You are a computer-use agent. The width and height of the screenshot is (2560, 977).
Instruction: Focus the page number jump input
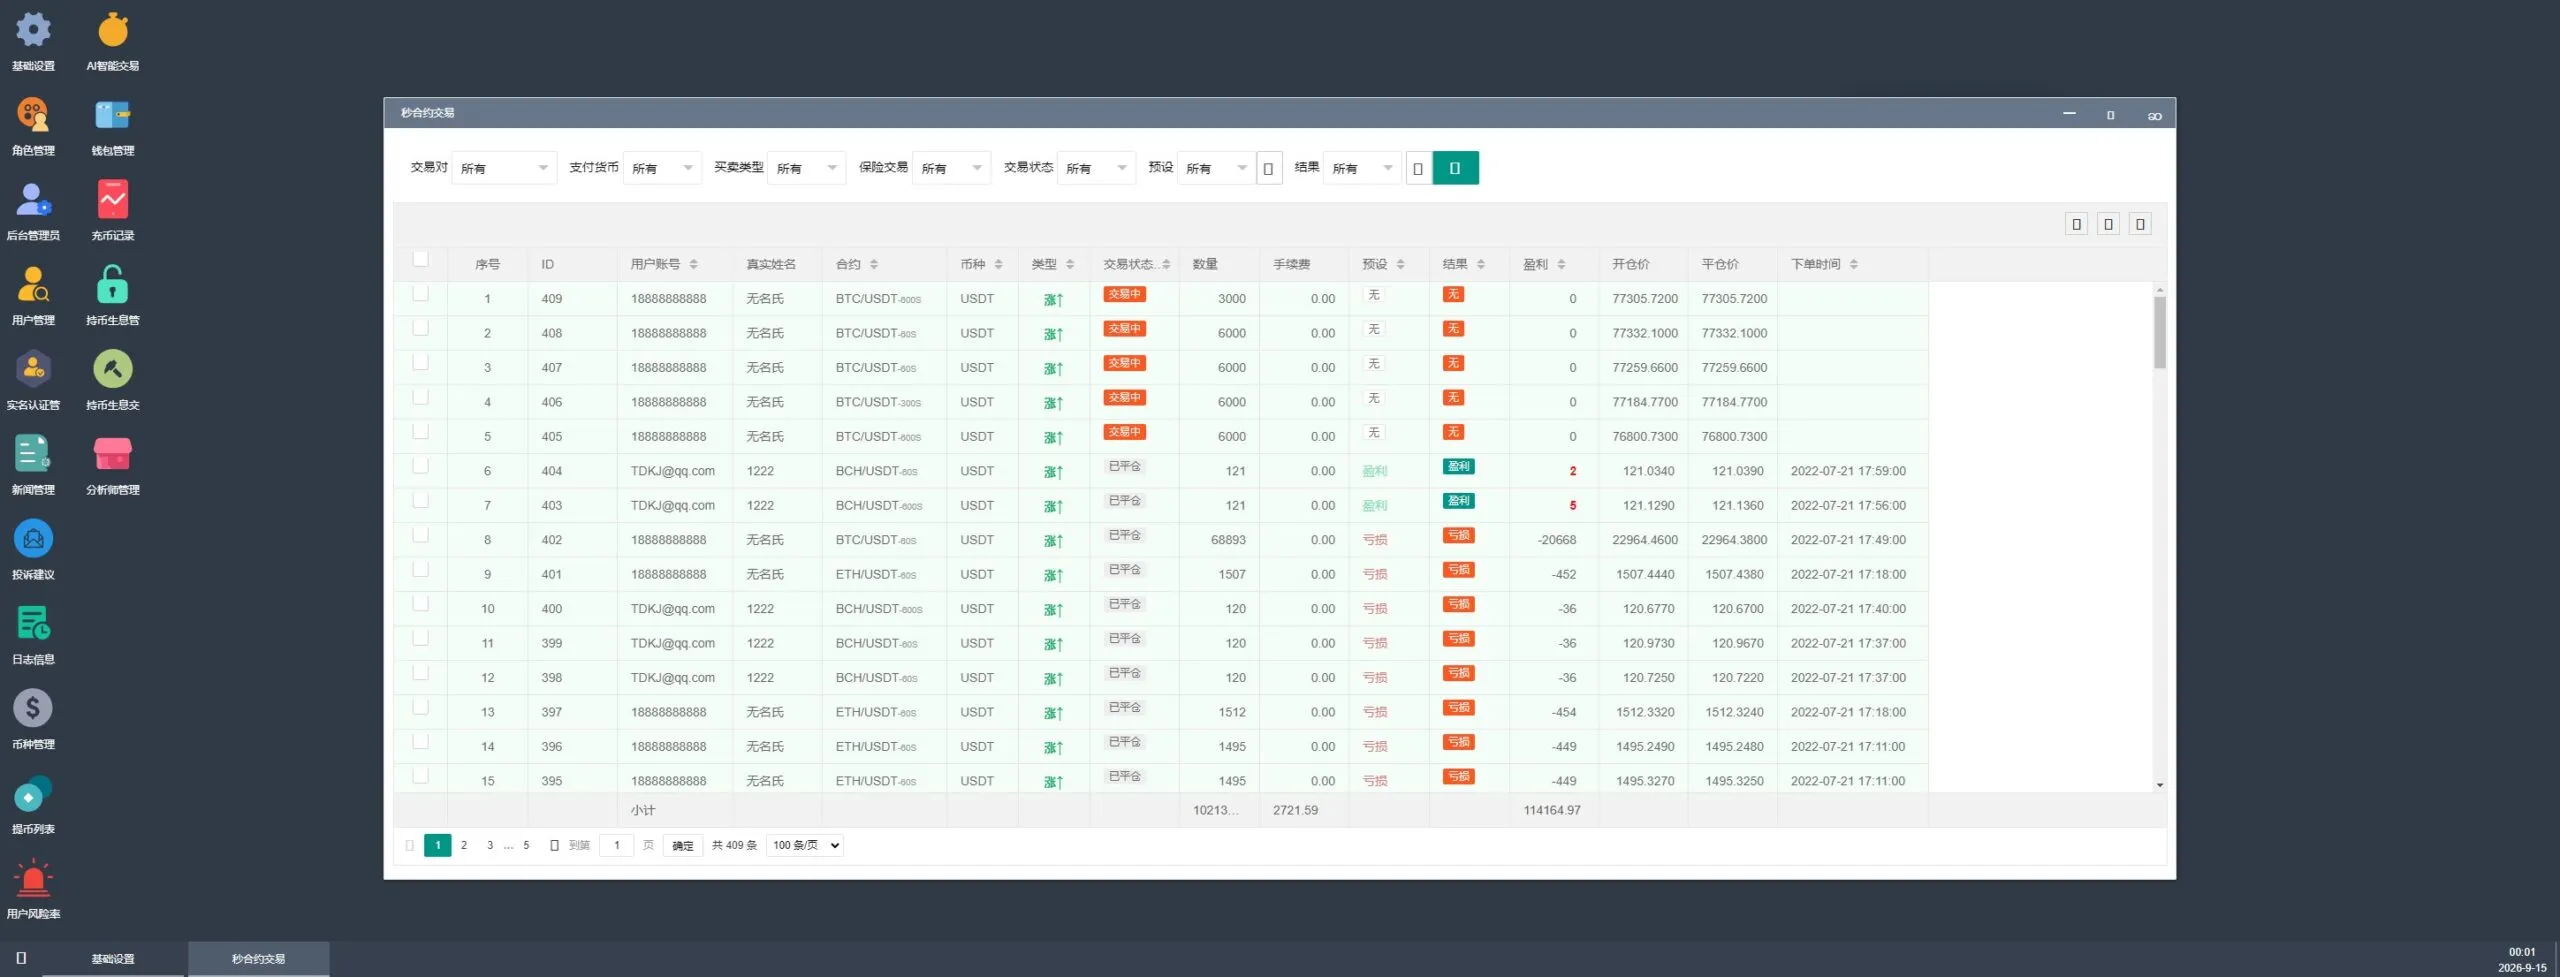coord(616,845)
